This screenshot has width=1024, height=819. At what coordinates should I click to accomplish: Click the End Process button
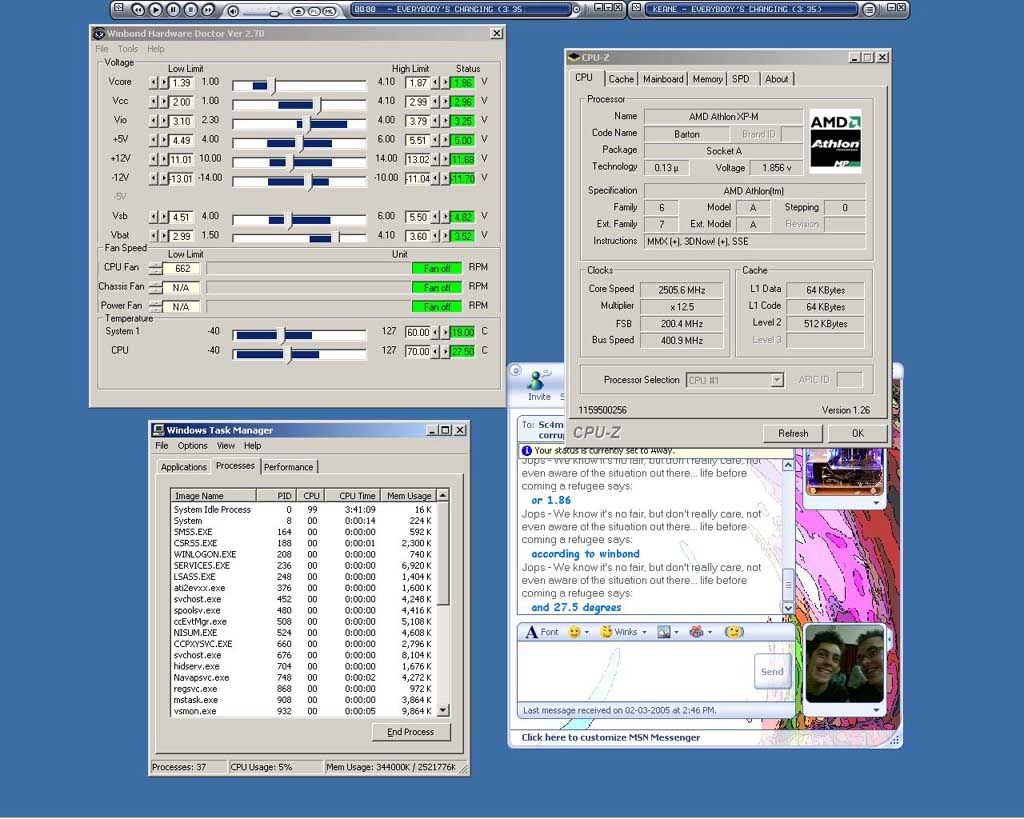(411, 732)
